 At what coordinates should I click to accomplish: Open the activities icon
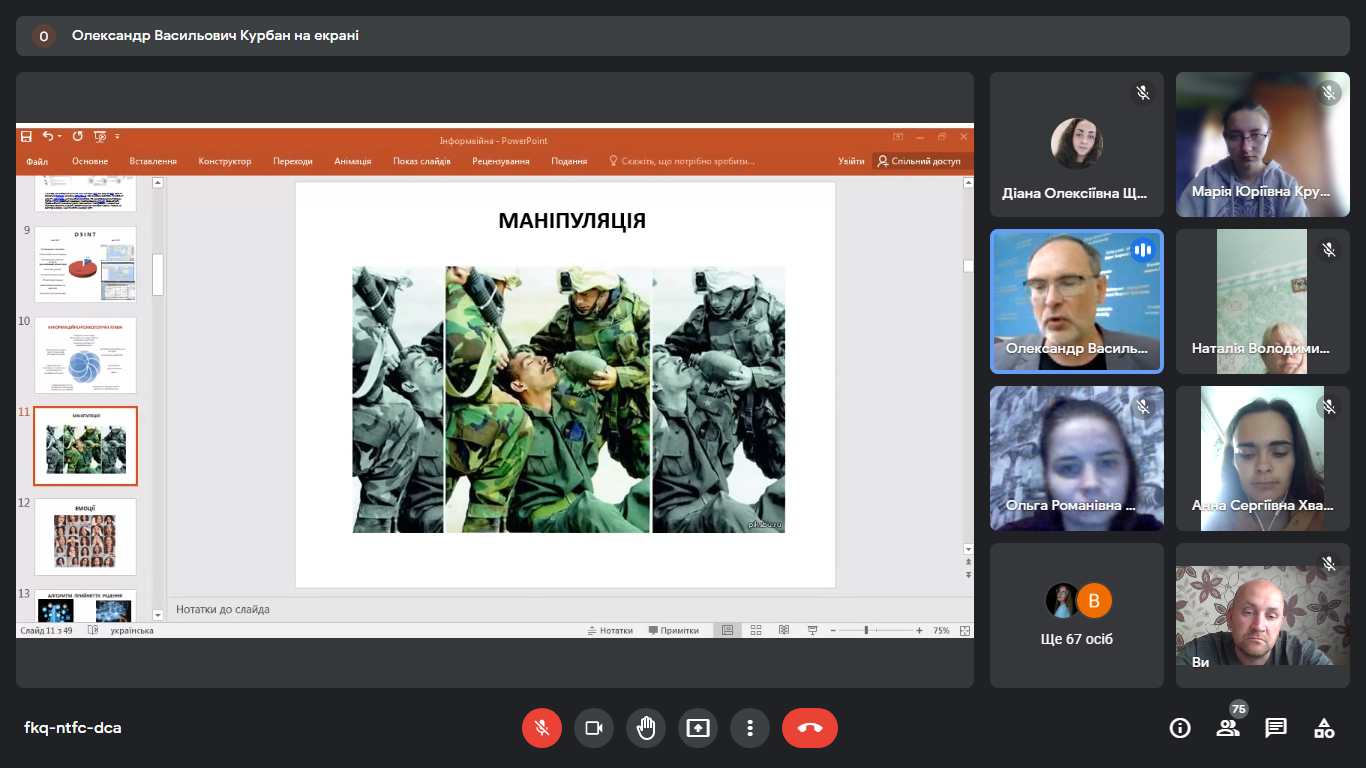[x=1324, y=728]
